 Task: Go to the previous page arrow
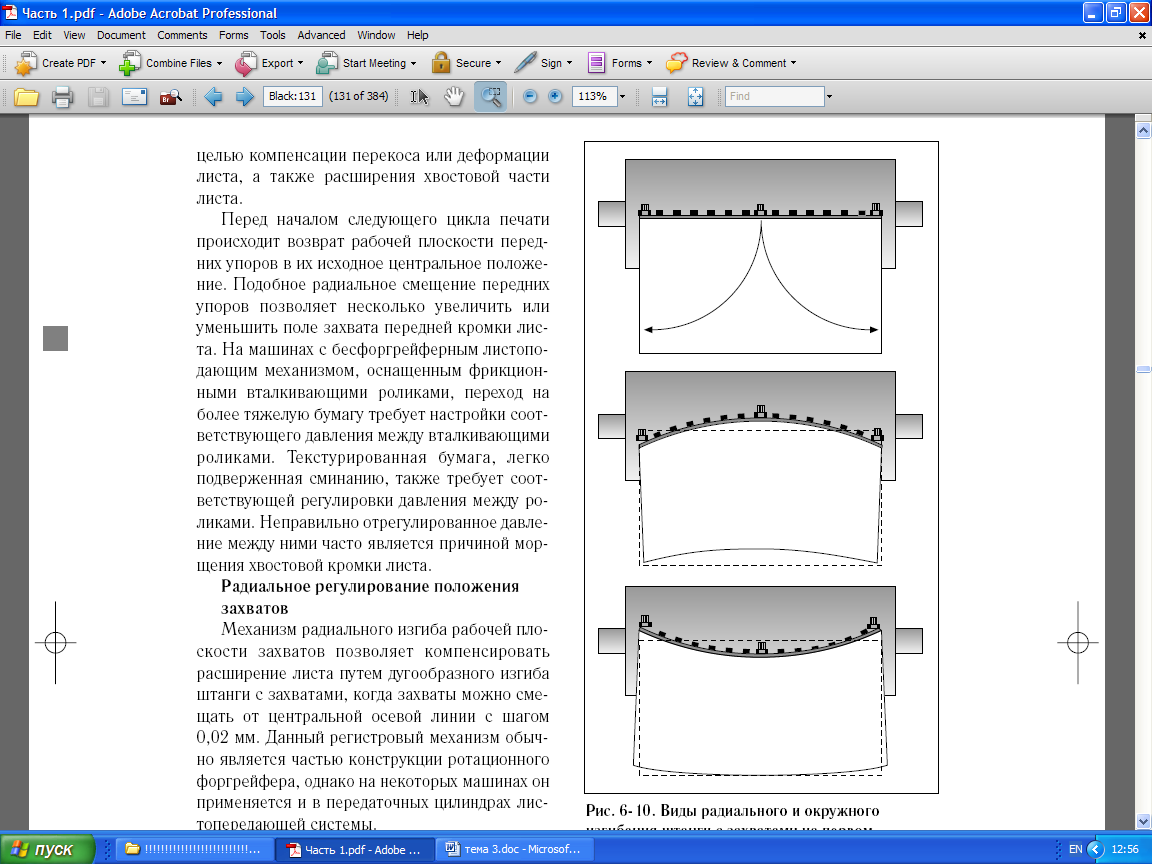pos(213,96)
